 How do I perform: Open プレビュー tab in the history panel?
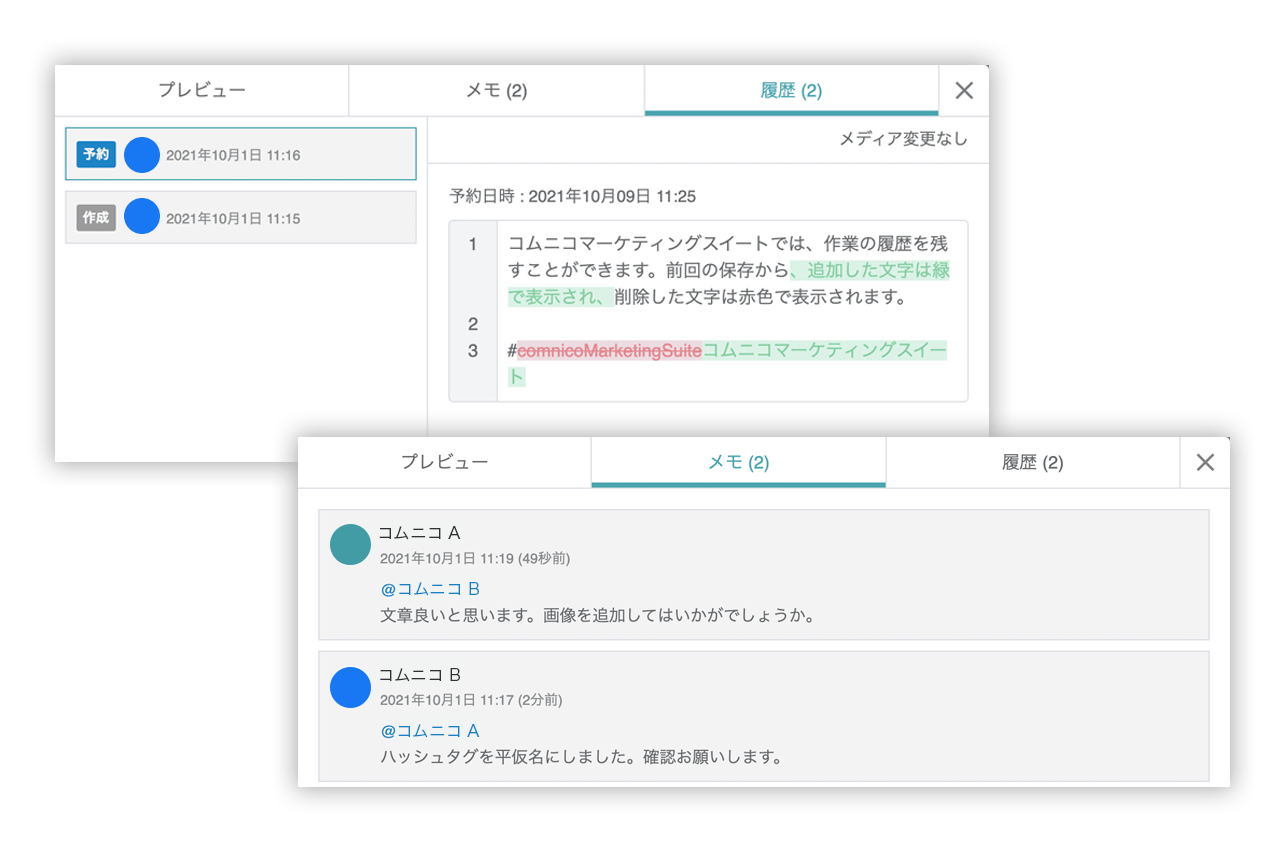tap(201, 91)
